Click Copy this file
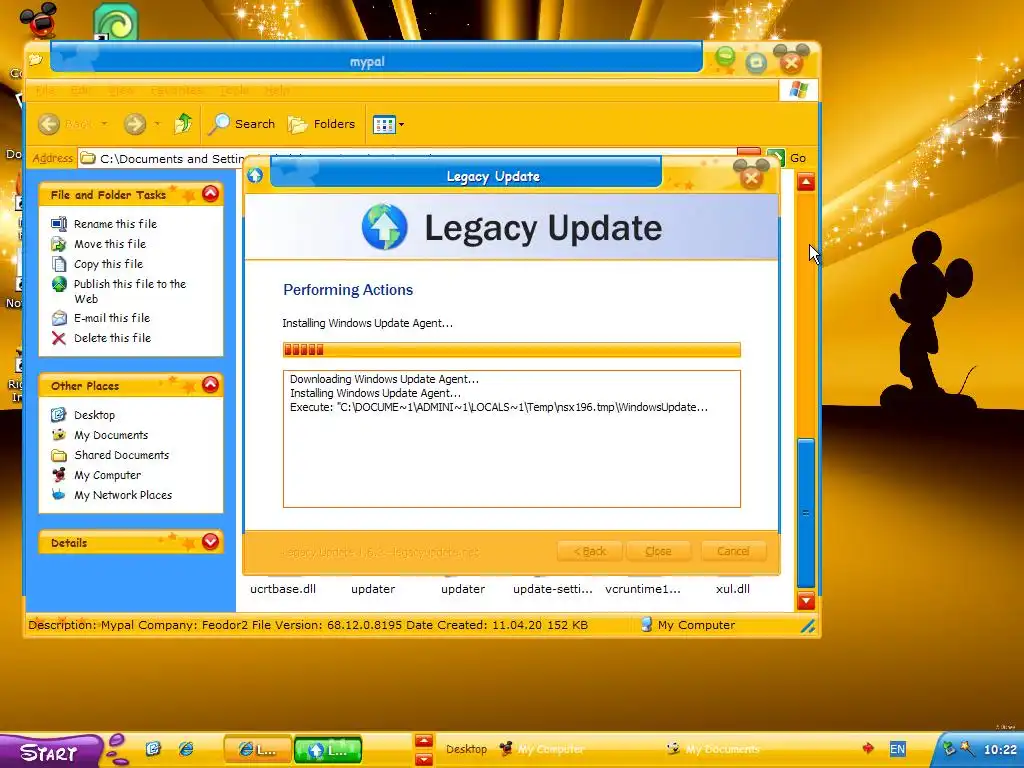 pyautogui.click(x=108, y=264)
